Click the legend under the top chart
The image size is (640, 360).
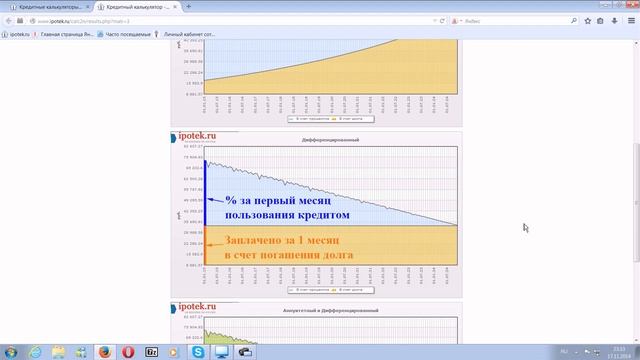331,119
